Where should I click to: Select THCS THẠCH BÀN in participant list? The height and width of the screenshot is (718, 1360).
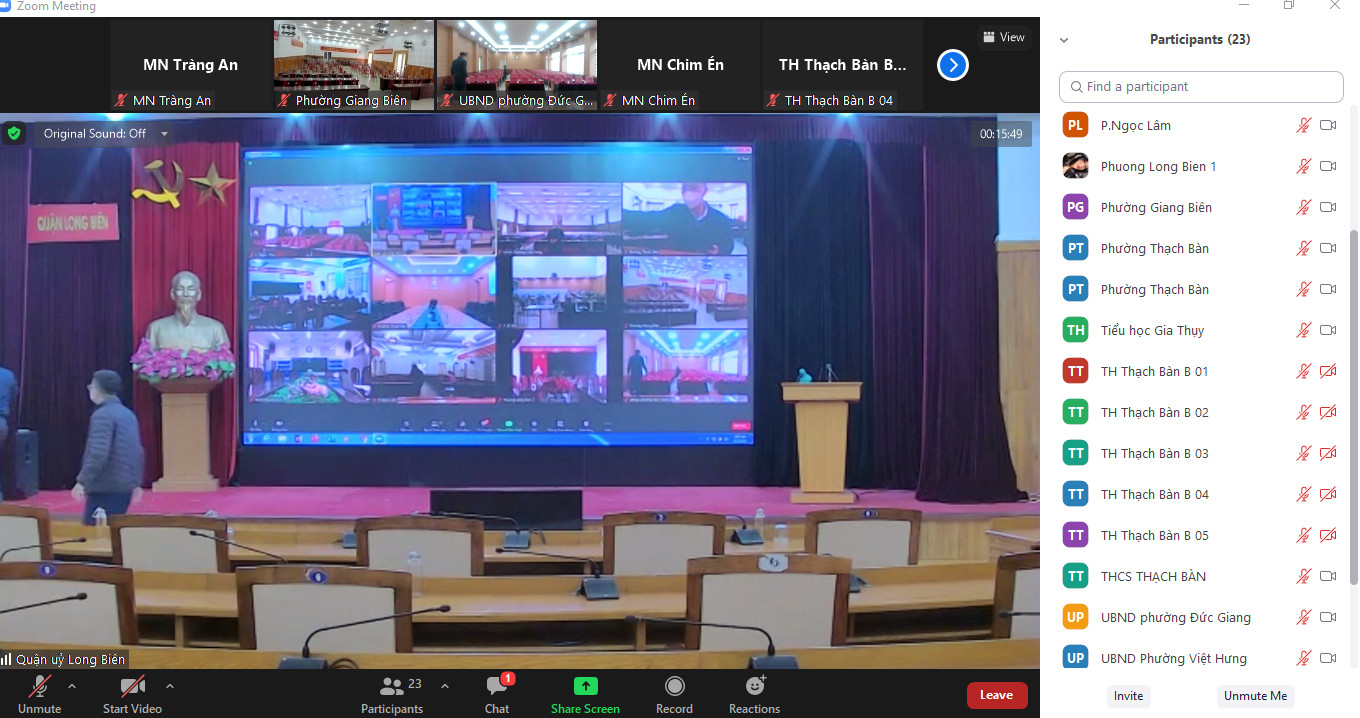[1153, 576]
